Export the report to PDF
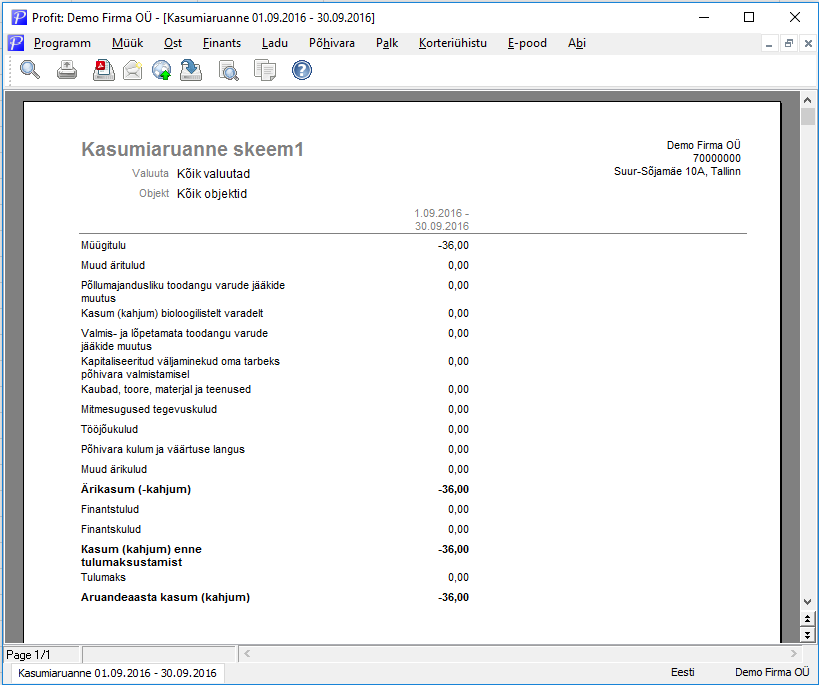 (103, 70)
